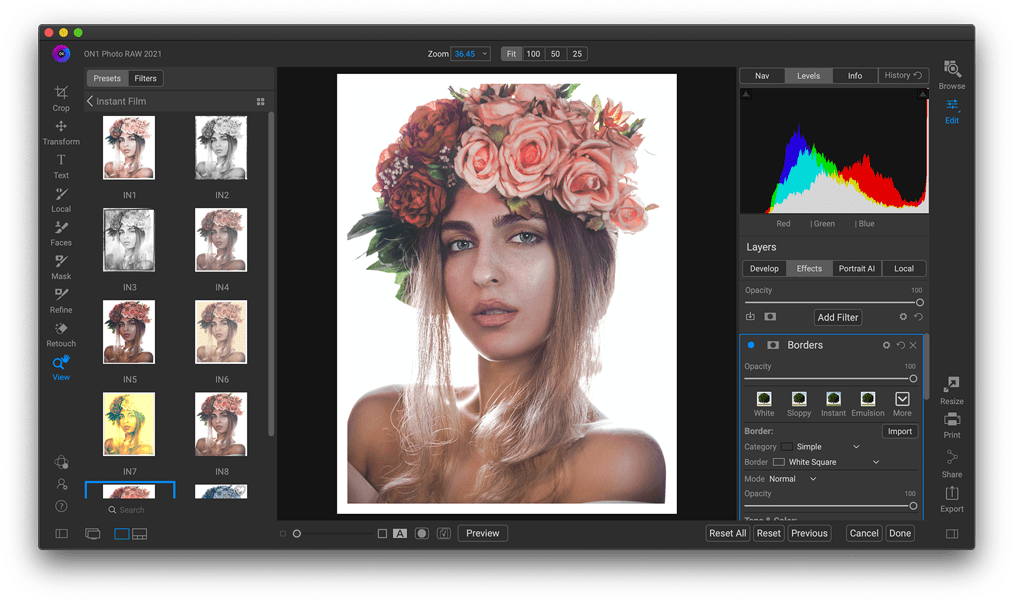Select the Crop tool
Viewport: 1013px width, 600px height.
click(61, 97)
